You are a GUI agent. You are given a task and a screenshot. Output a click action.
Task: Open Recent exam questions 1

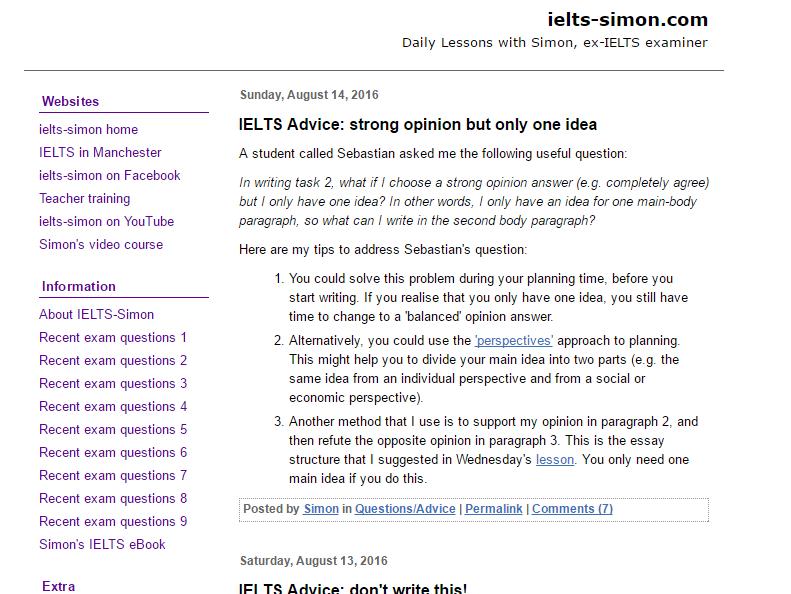pos(113,337)
